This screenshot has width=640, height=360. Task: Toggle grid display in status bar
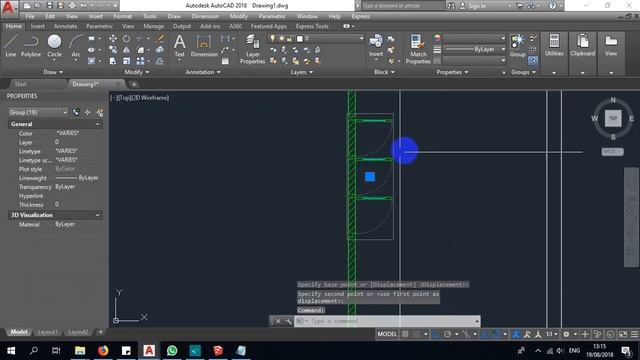tap(405, 334)
